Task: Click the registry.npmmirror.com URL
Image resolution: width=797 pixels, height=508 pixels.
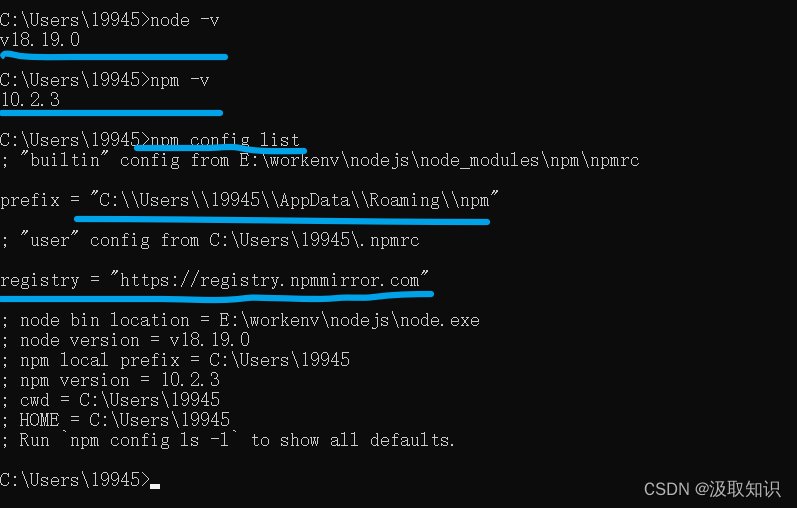Action: 270,280
